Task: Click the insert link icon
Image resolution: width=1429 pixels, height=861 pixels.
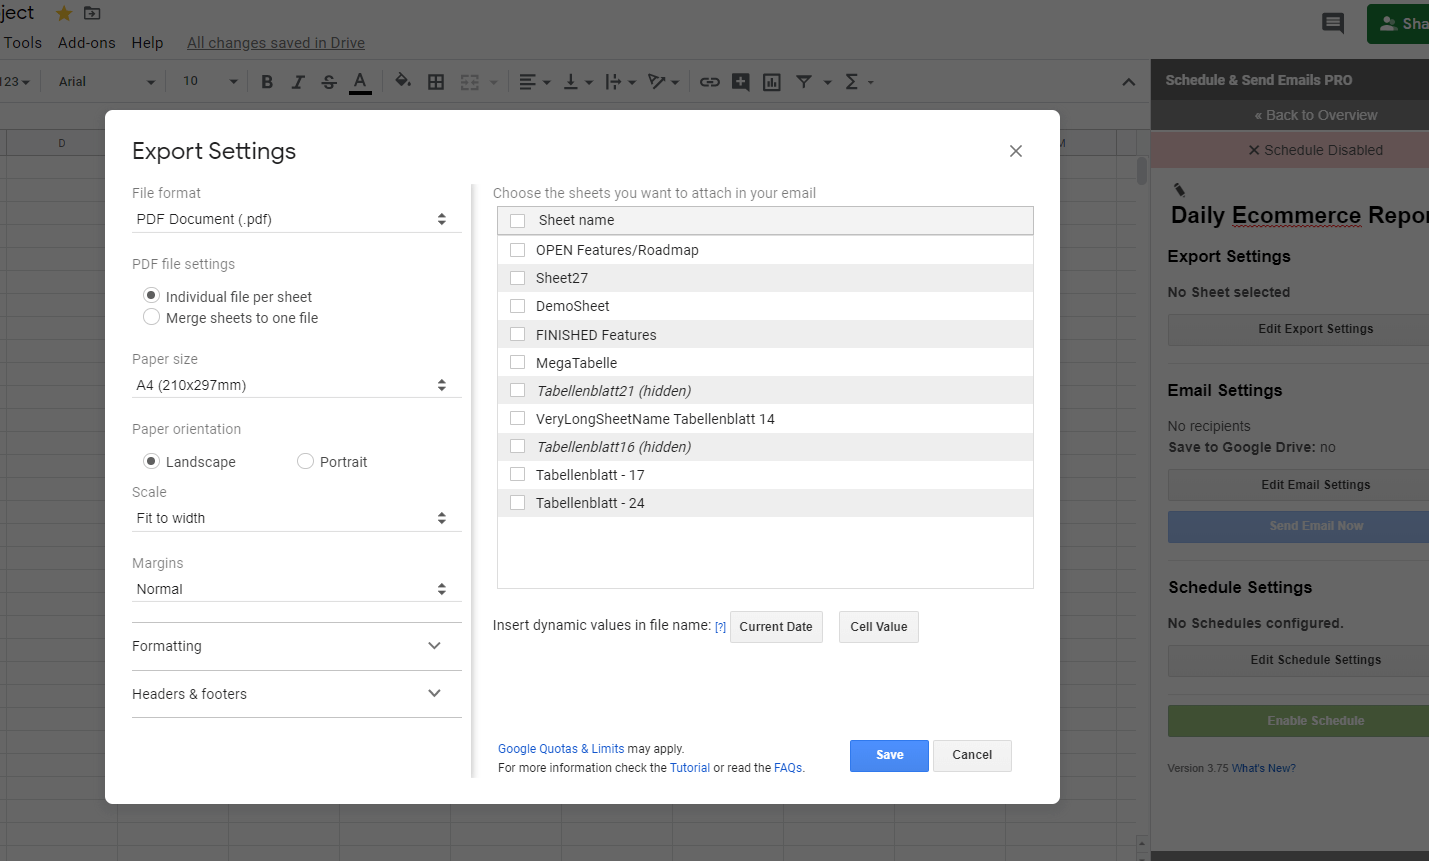Action: point(709,82)
